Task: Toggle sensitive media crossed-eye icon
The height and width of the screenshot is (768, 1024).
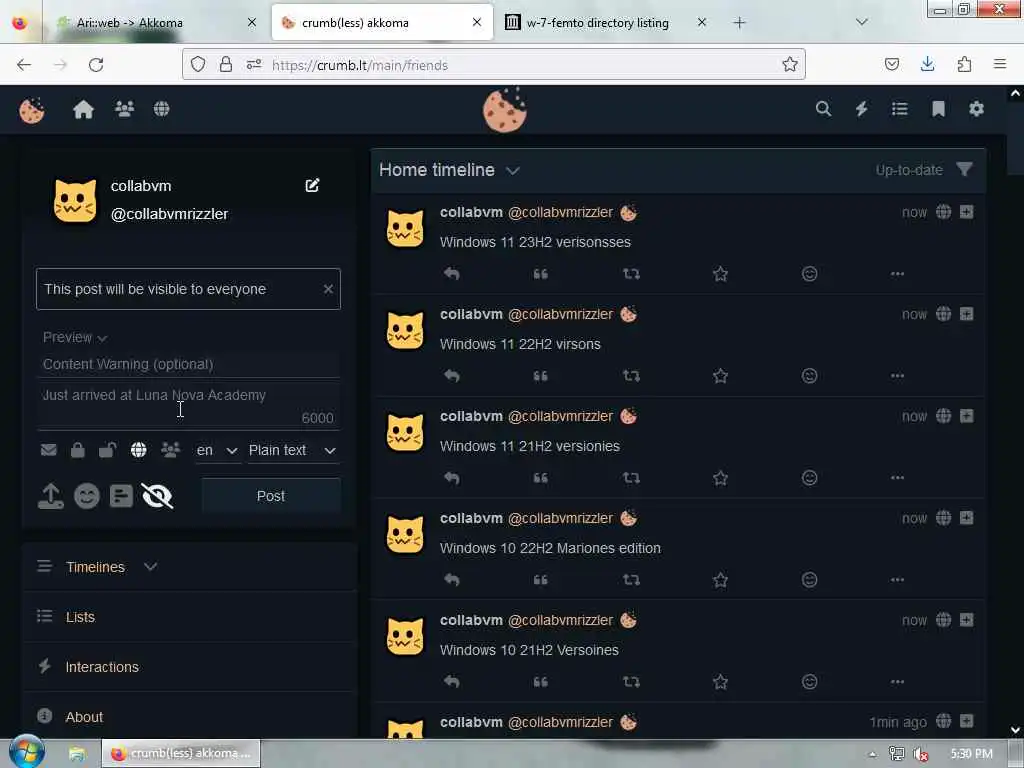Action: [x=157, y=496]
